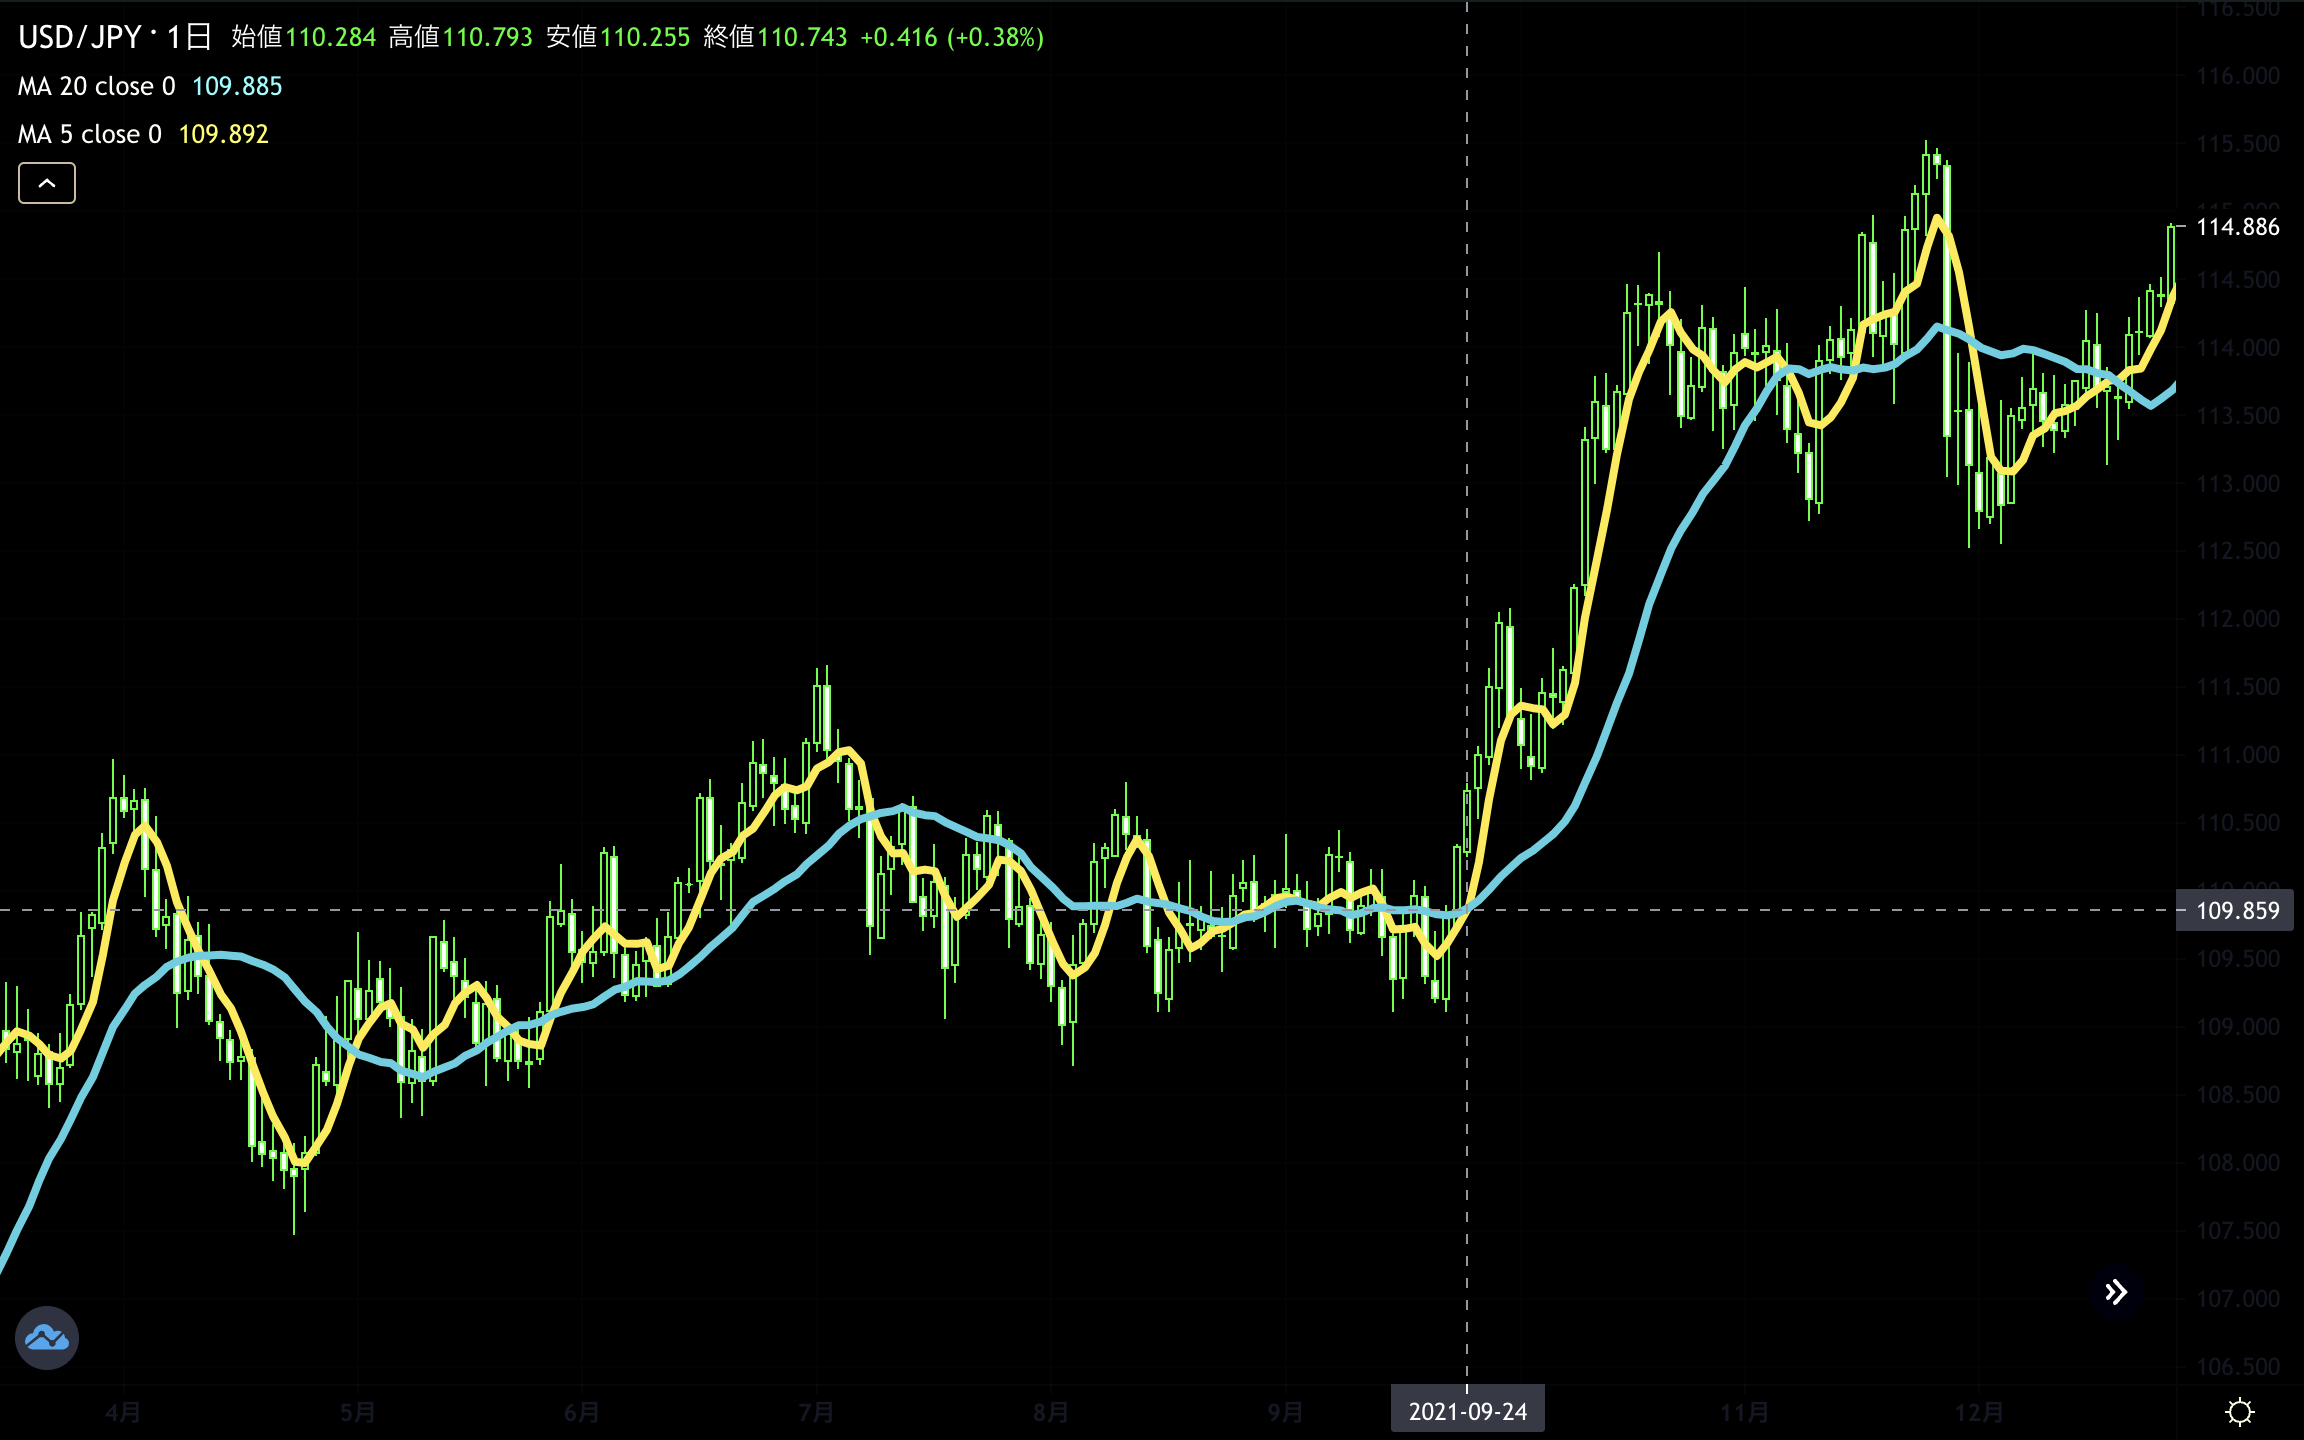The width and height of the screenshot is (2304, 1440).
Task: Click the 1日 interval label
Action: pos(188,38)
